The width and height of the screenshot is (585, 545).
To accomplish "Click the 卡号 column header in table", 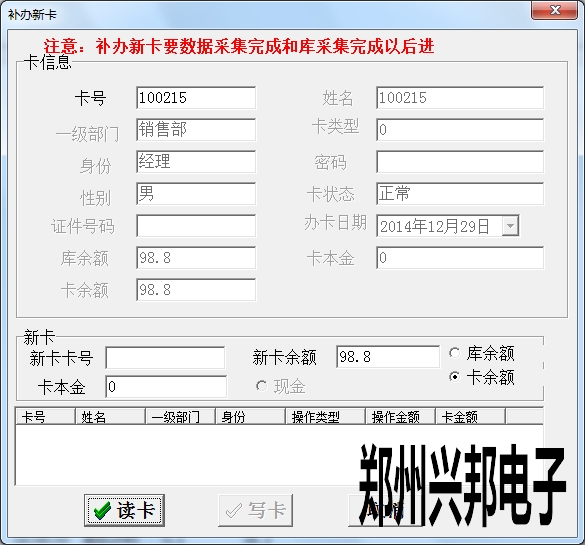I will (x=45, y=416).
